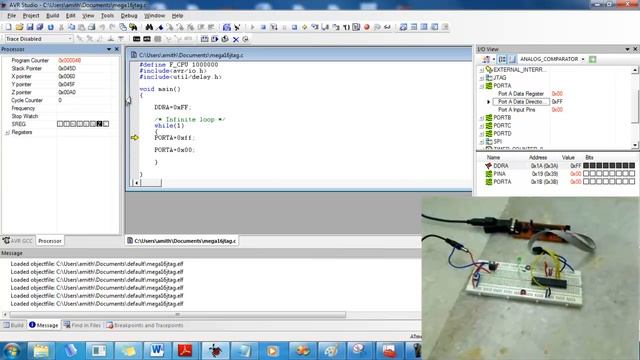Click the first black chip icon on second toolbar

tap(136, 39)
